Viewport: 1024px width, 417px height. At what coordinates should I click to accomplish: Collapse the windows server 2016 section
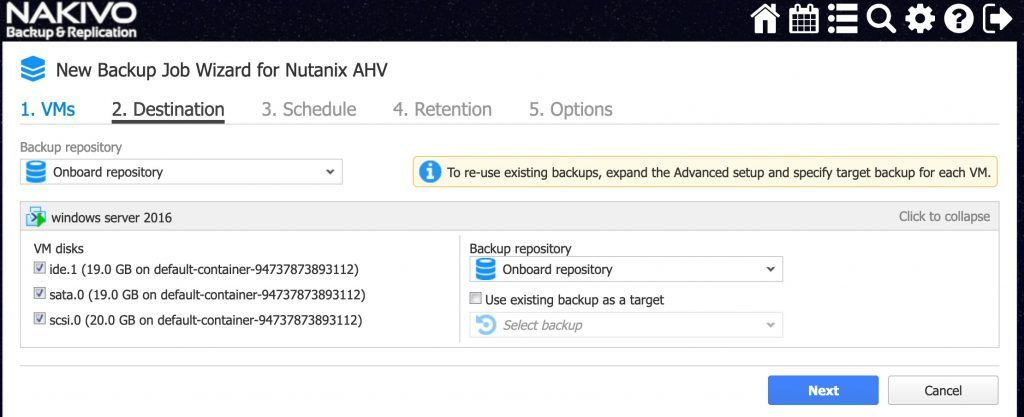pos(944,217)
